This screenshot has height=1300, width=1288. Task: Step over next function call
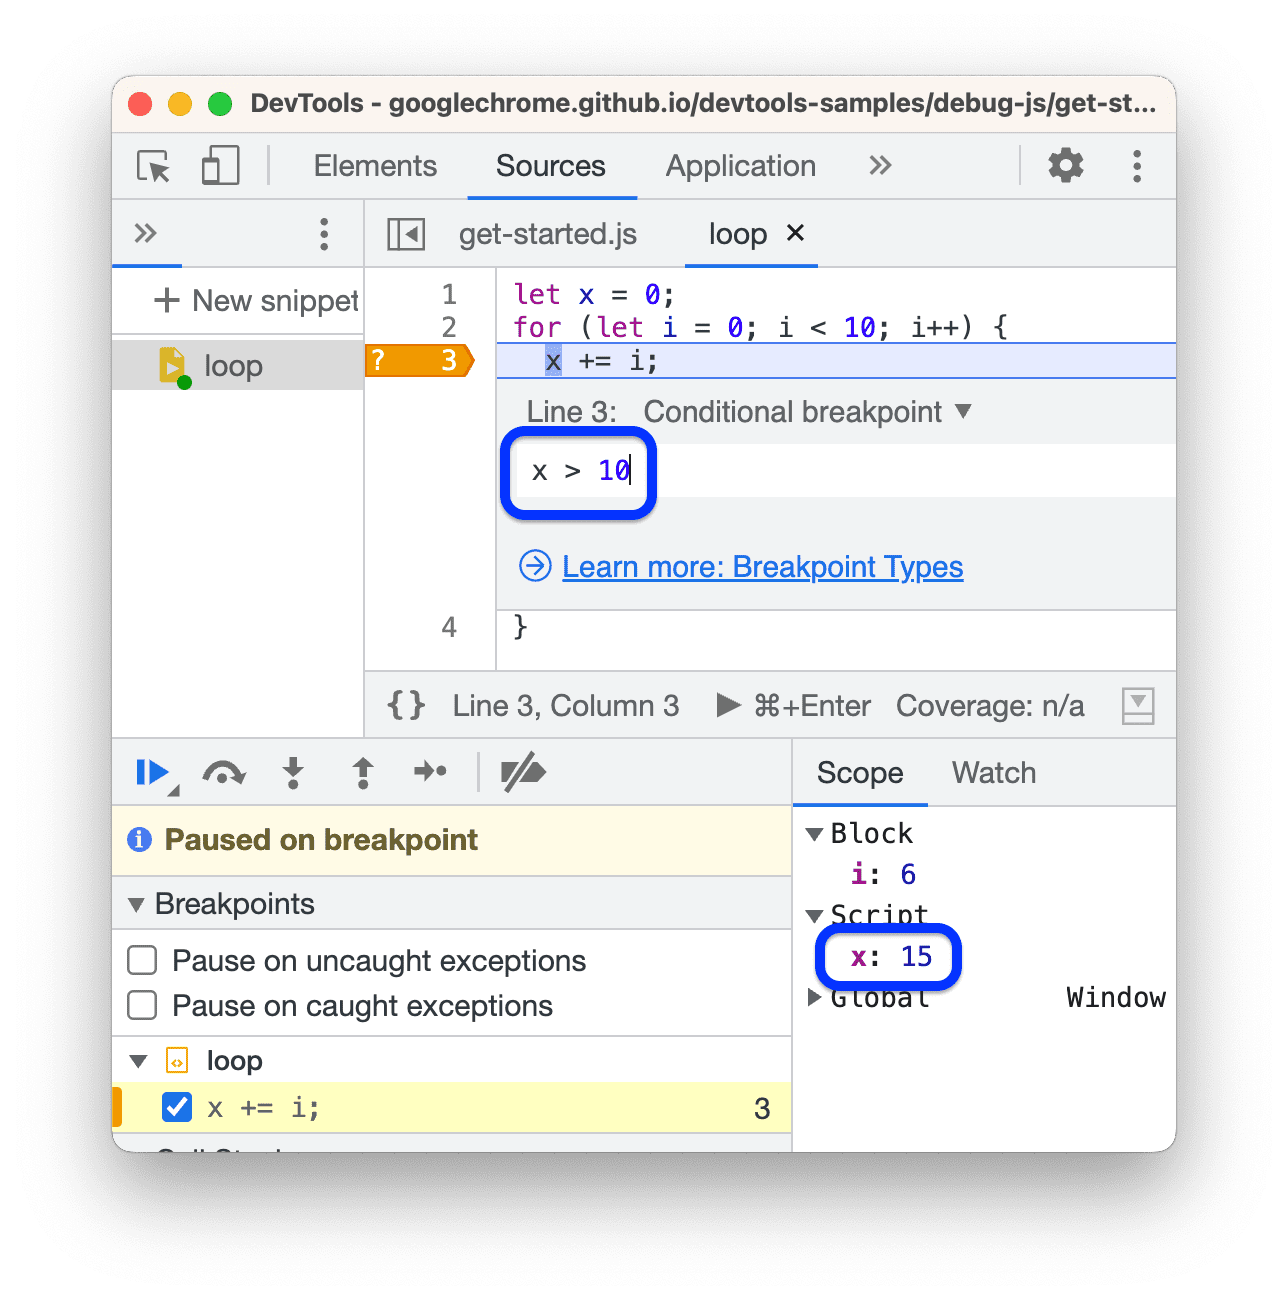[x=223, y=772]
